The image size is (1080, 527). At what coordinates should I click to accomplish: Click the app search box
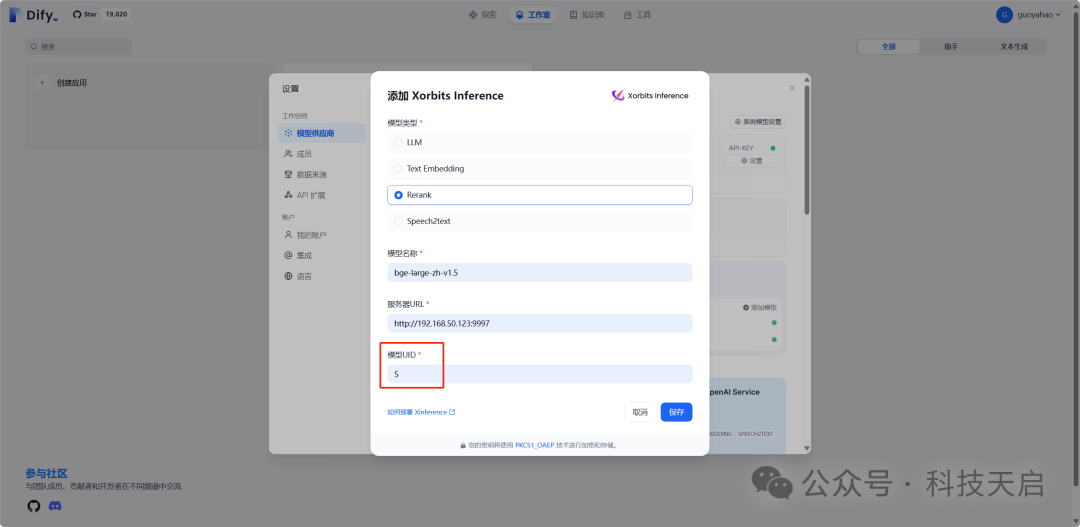[78, 47]
